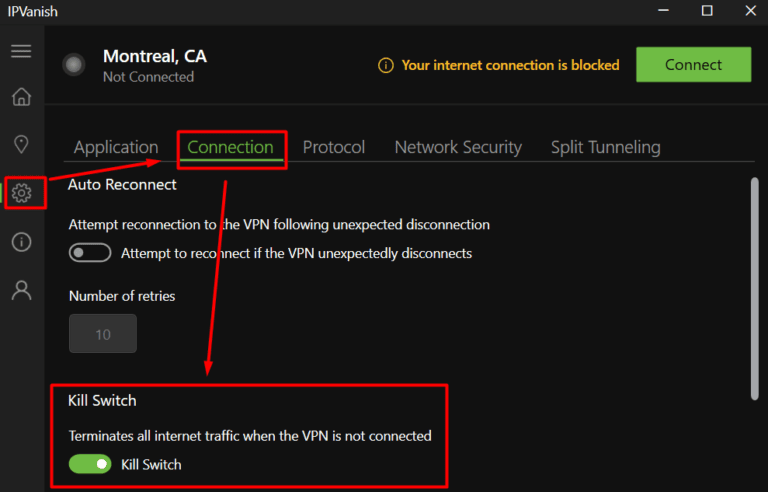The height and width of the screenshot is (492, 768).
Task: Turn off the Kill Switch toggle
Action: (90, 464)
